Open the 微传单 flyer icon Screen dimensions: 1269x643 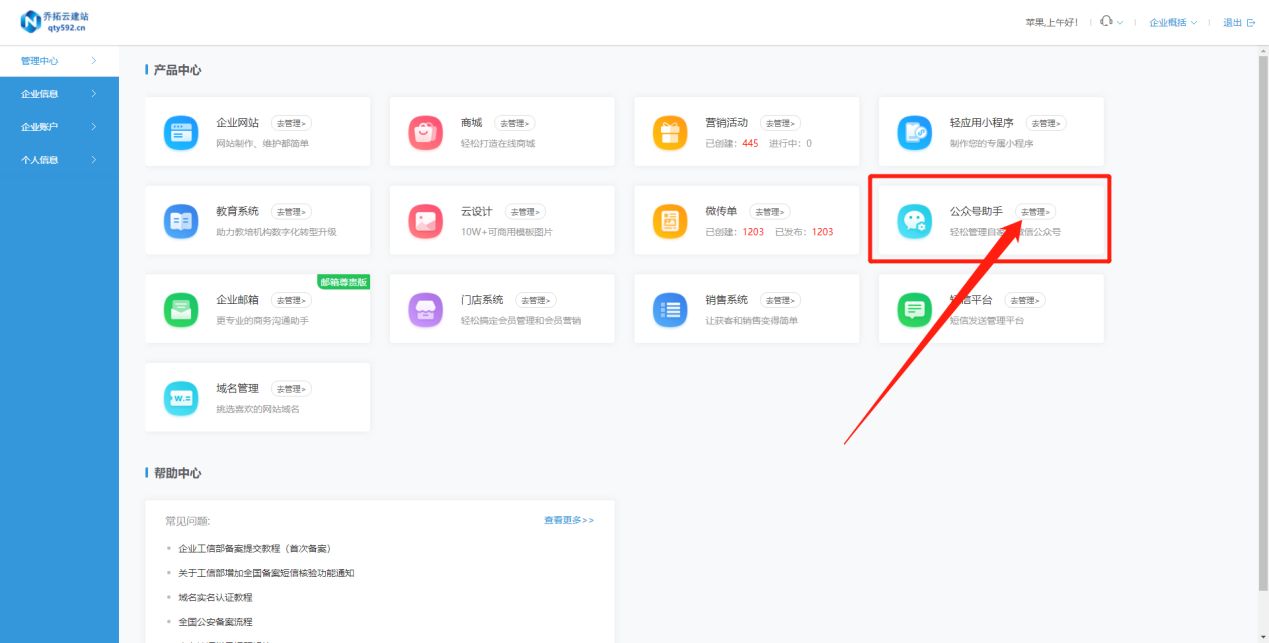669,219
